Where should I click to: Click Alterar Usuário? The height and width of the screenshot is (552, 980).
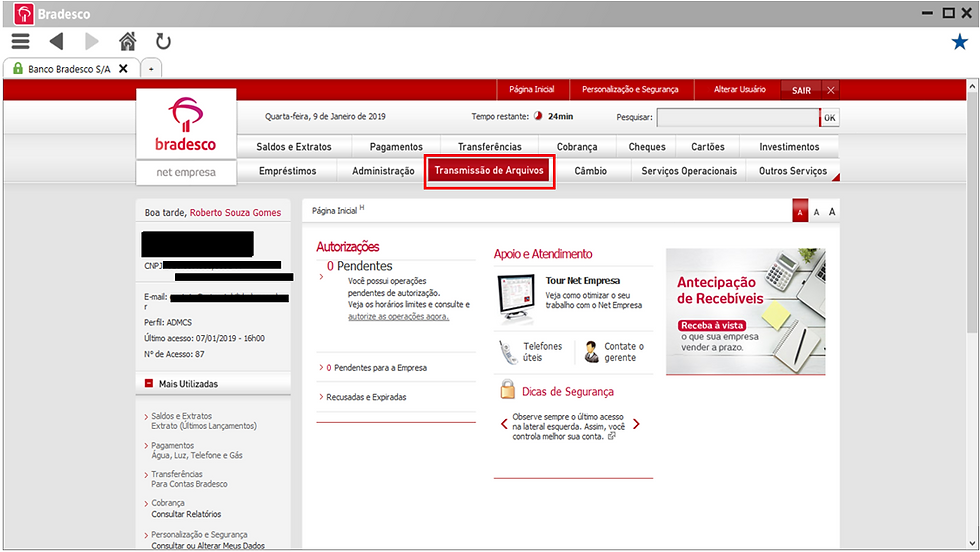(x=739, y=89)
